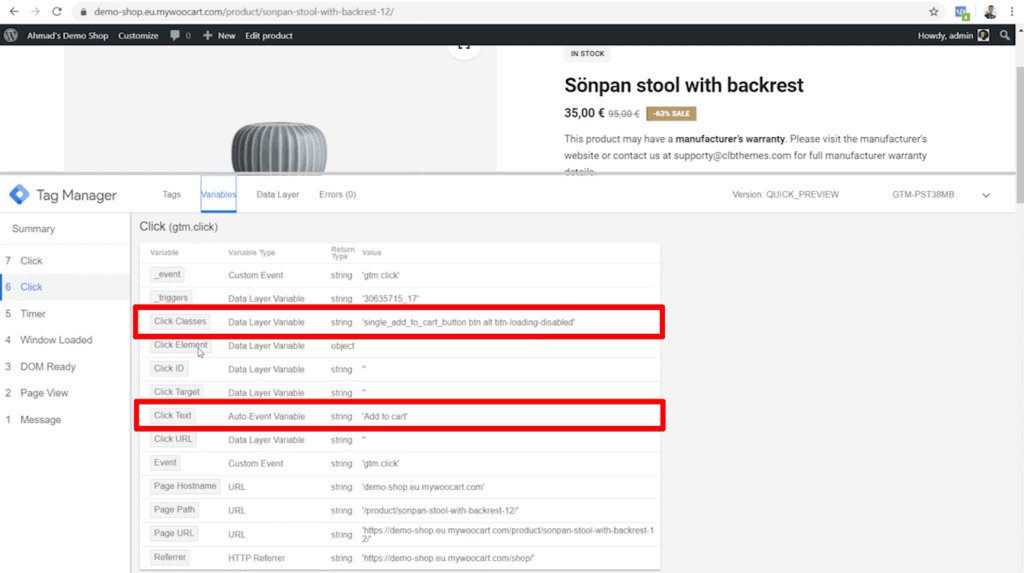Click the Sönpan stool with backrest title
This screenshot has width=1024, height=573.
point(684,85)
